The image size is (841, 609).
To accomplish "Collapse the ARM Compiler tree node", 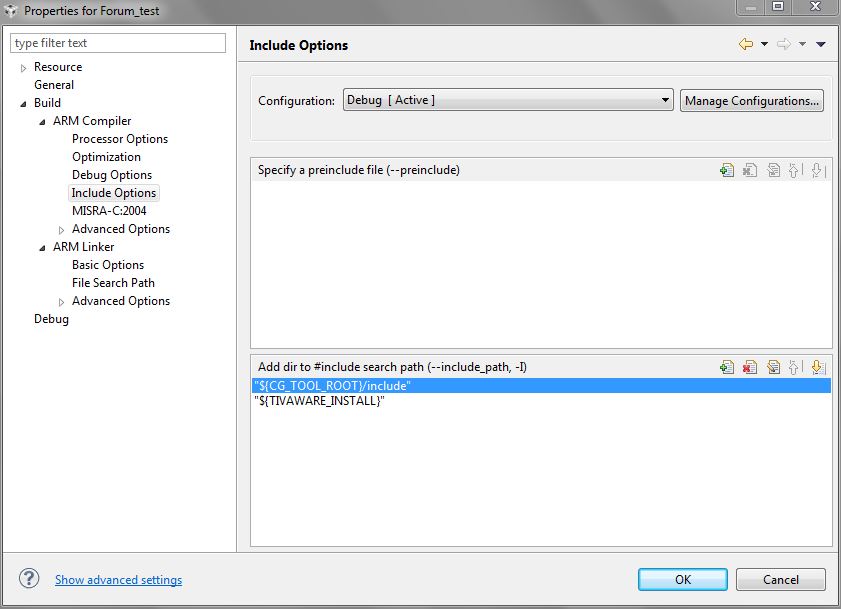I will coord(42,122).
